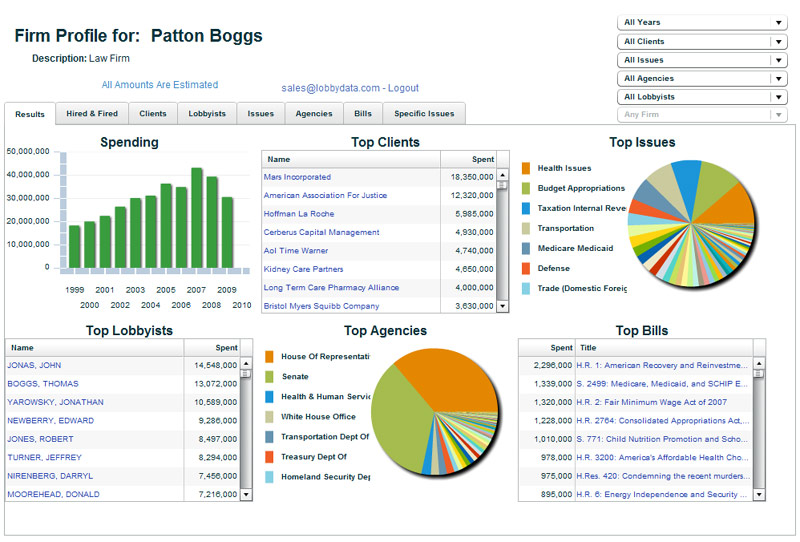Viewport: 800px width, 542px height.
Task: Switch to the Hired & Fired tab
Action: pos(92,113)
